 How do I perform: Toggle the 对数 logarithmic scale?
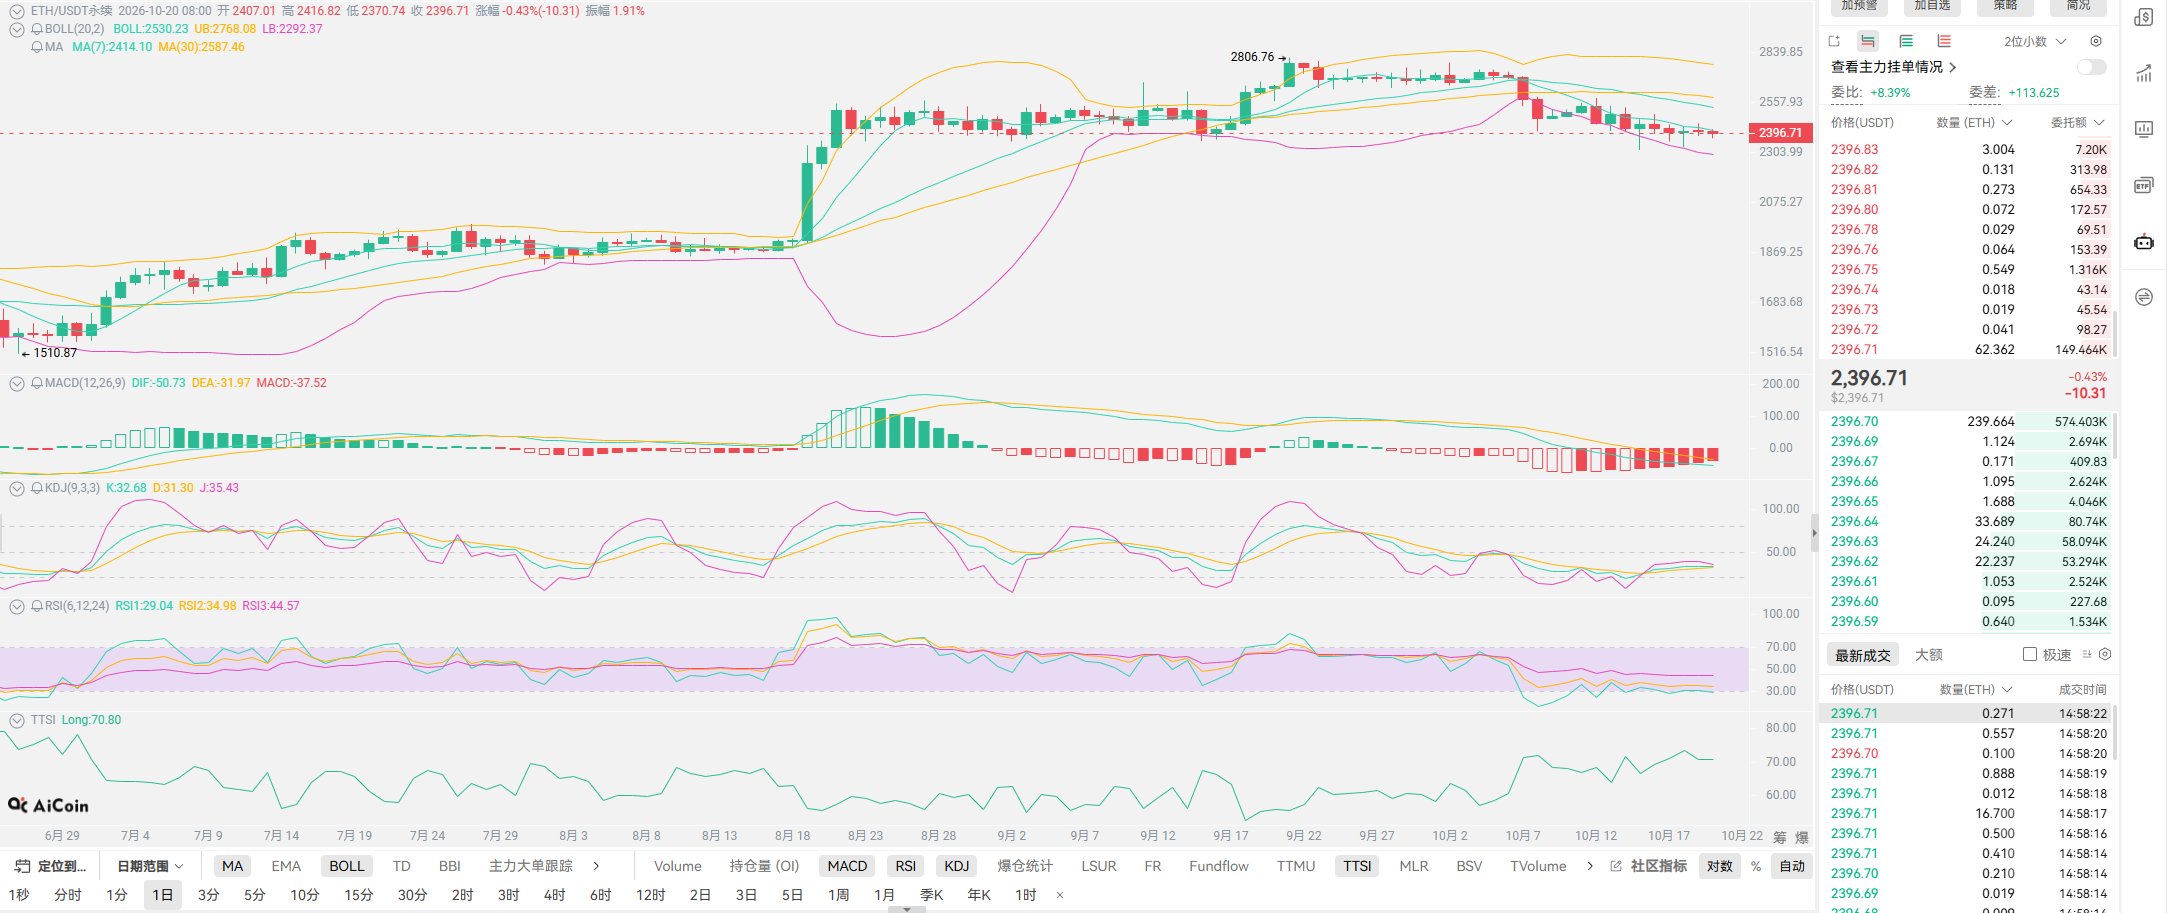1720,866
